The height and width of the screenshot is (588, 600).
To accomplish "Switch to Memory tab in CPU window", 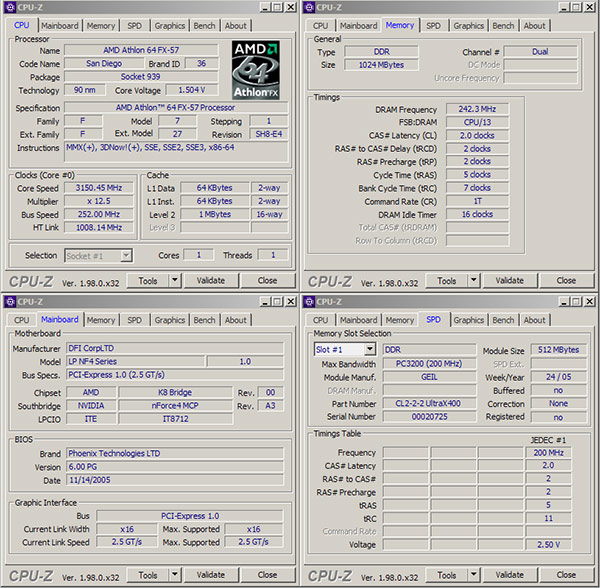I will (x=101, y=26).
